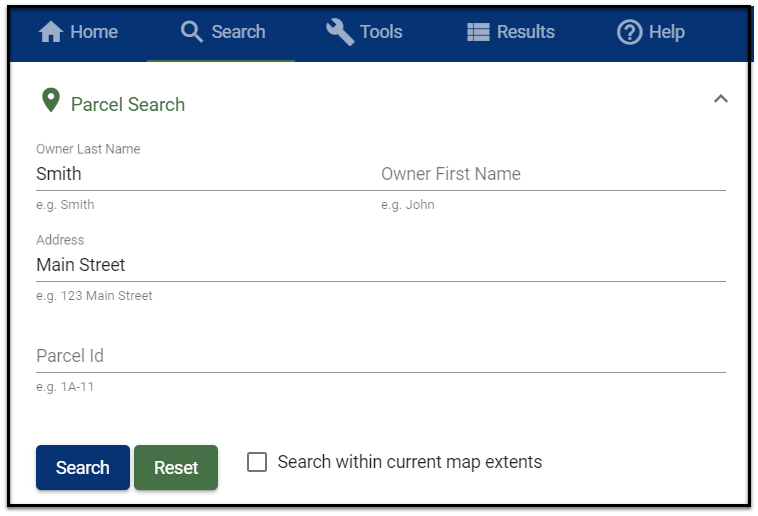This screenshot has height=516, width=758.
Task: Click the Help question mark icon
Action: pos(629,32)
